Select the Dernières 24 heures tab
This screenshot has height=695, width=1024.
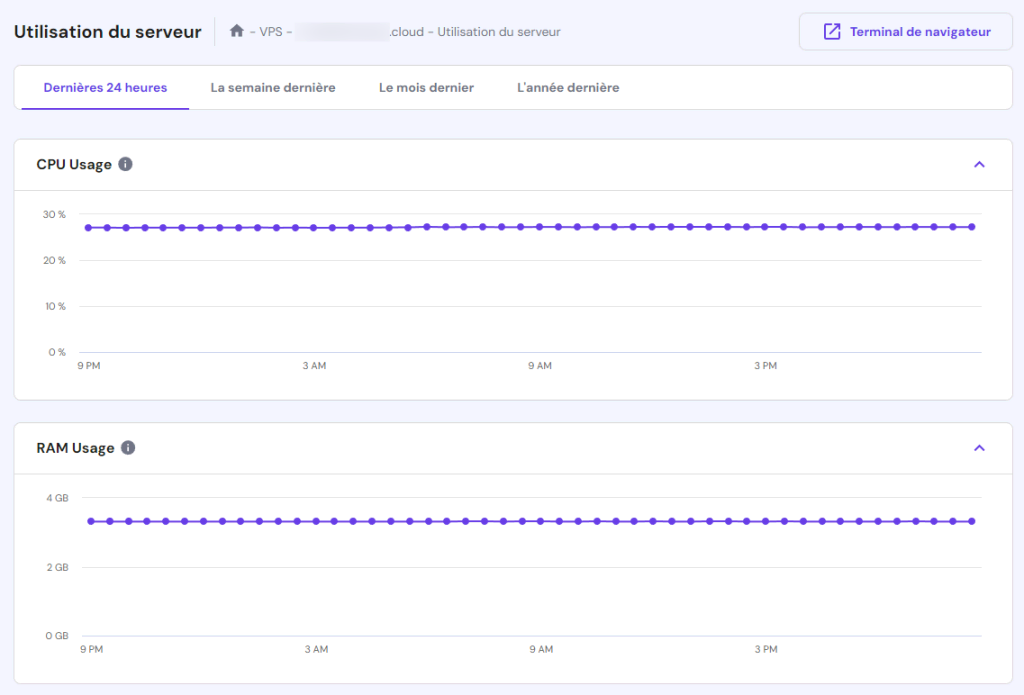(x=105, y=88)
